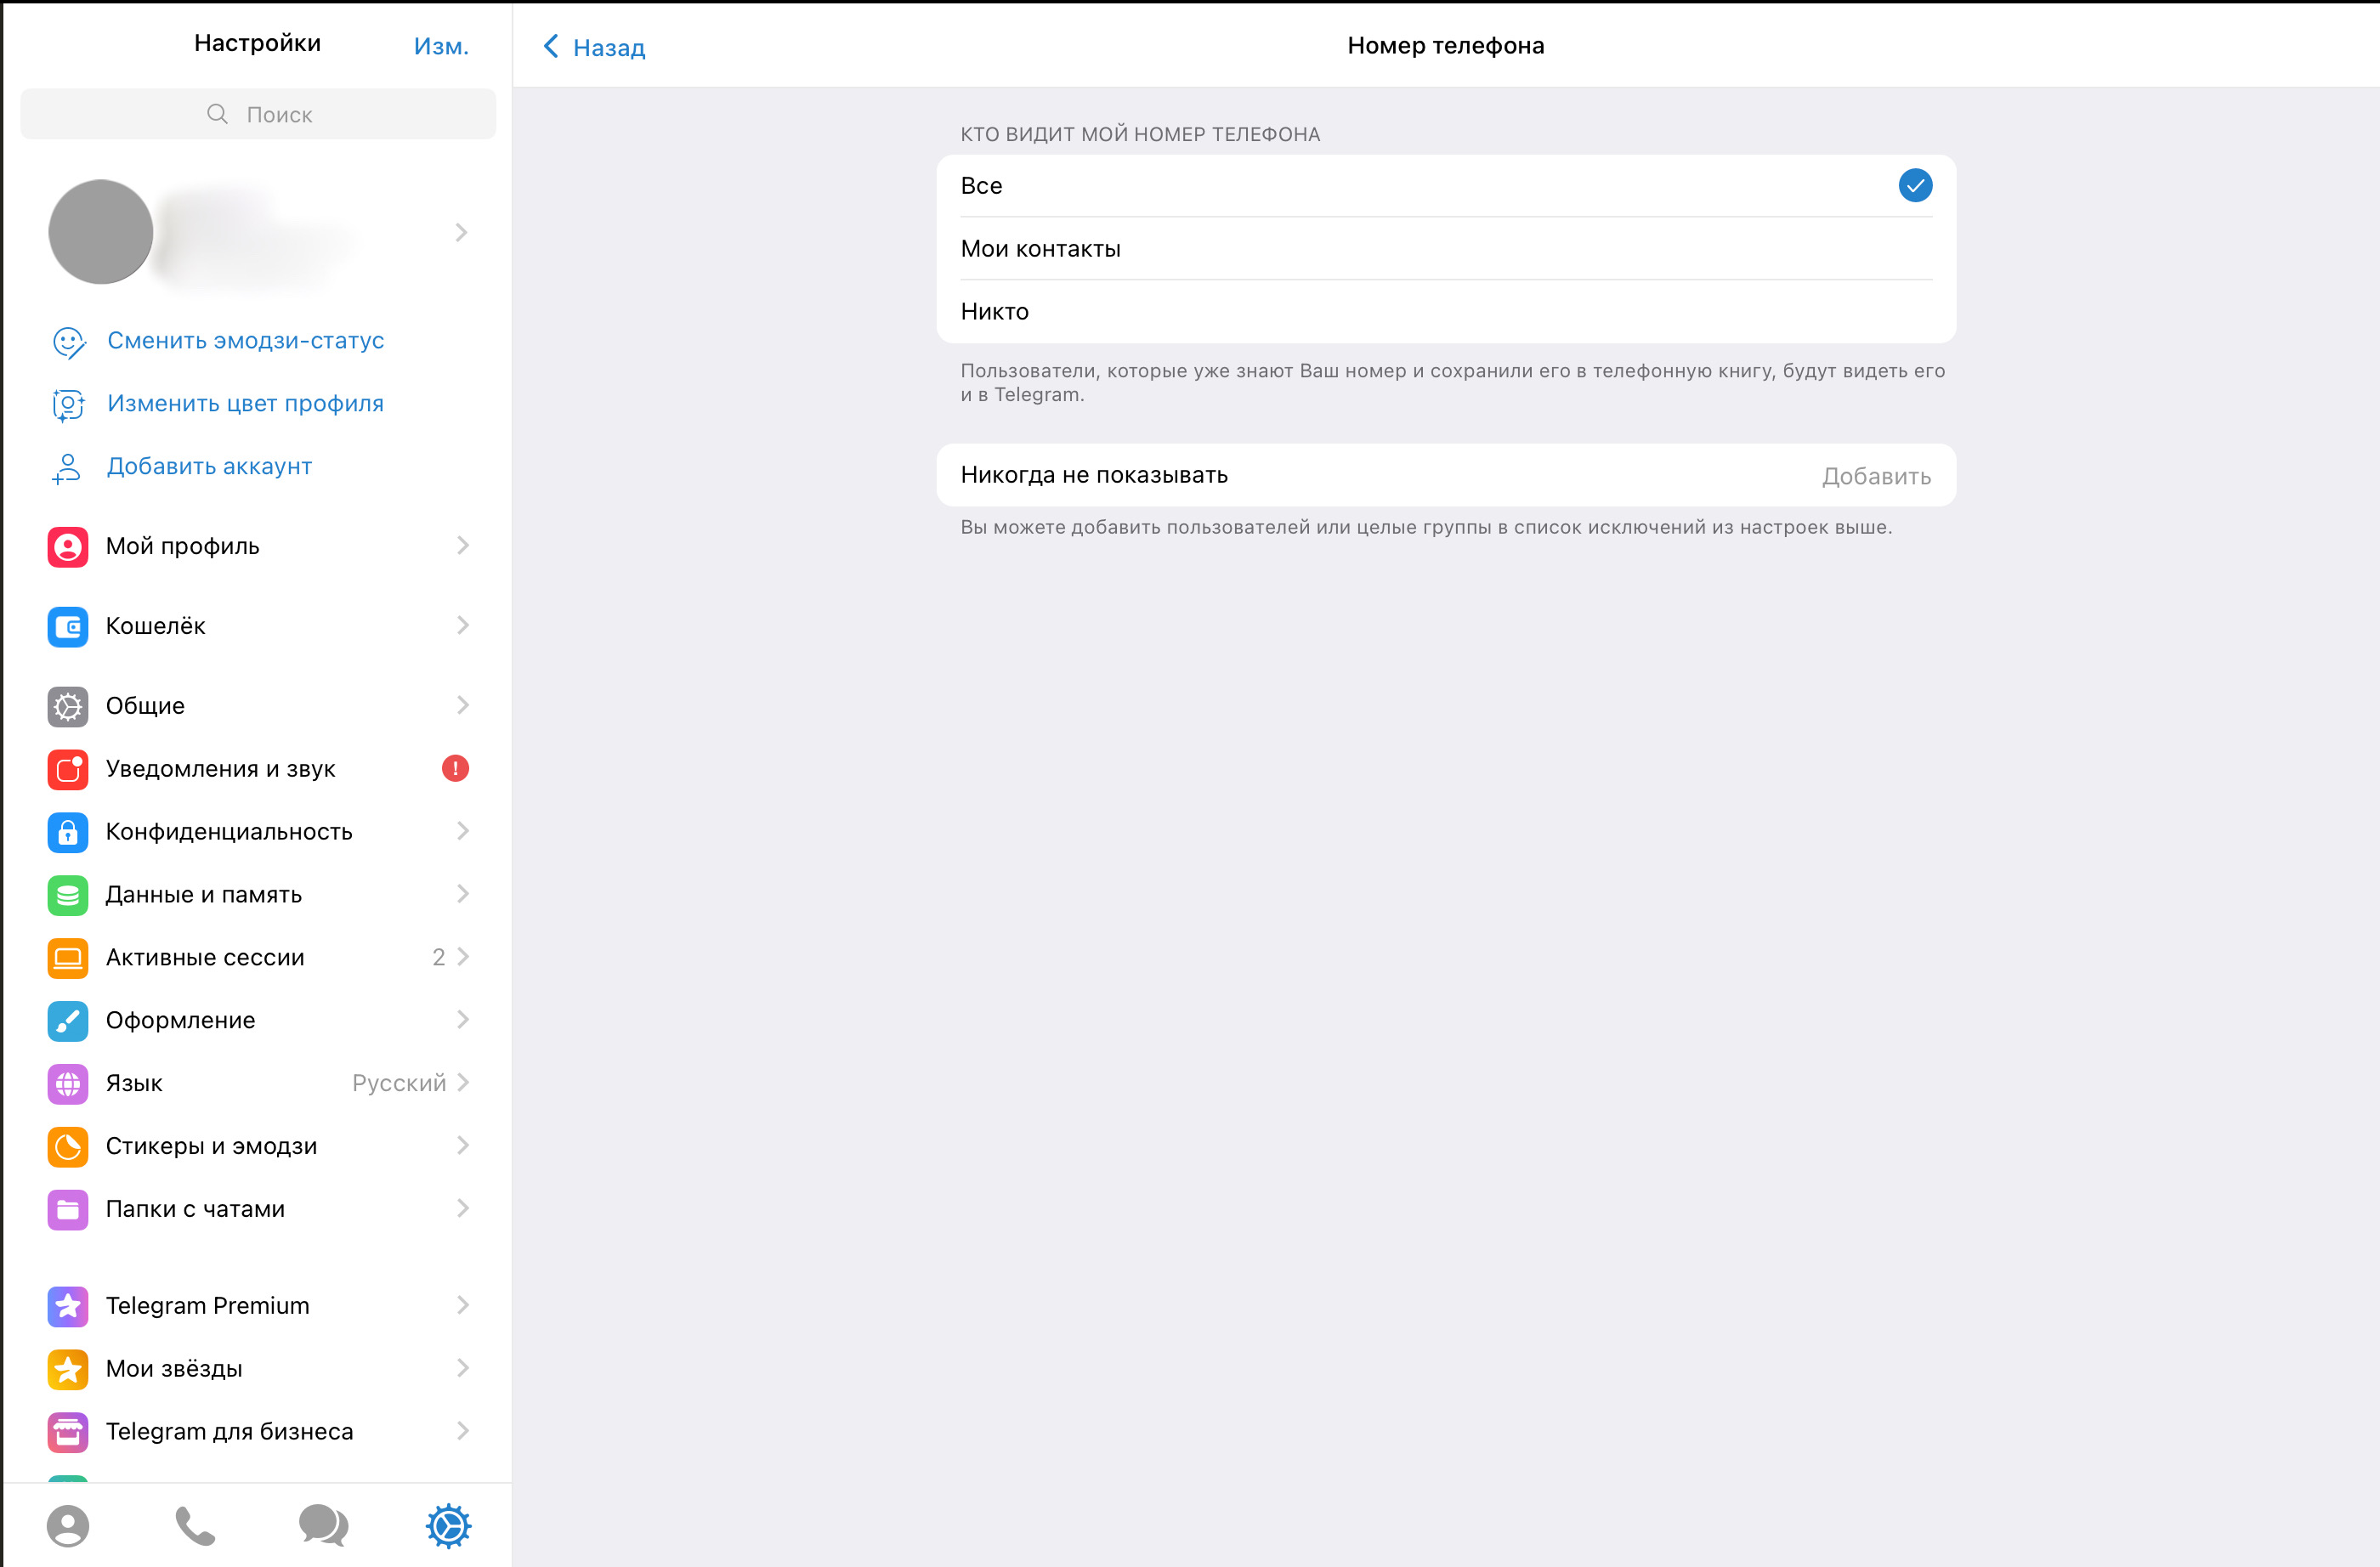The width and height of the screenshot is (2380, 1567).
Task: Click the Изменить цвет профиля link
Action: tap(245, 403)
